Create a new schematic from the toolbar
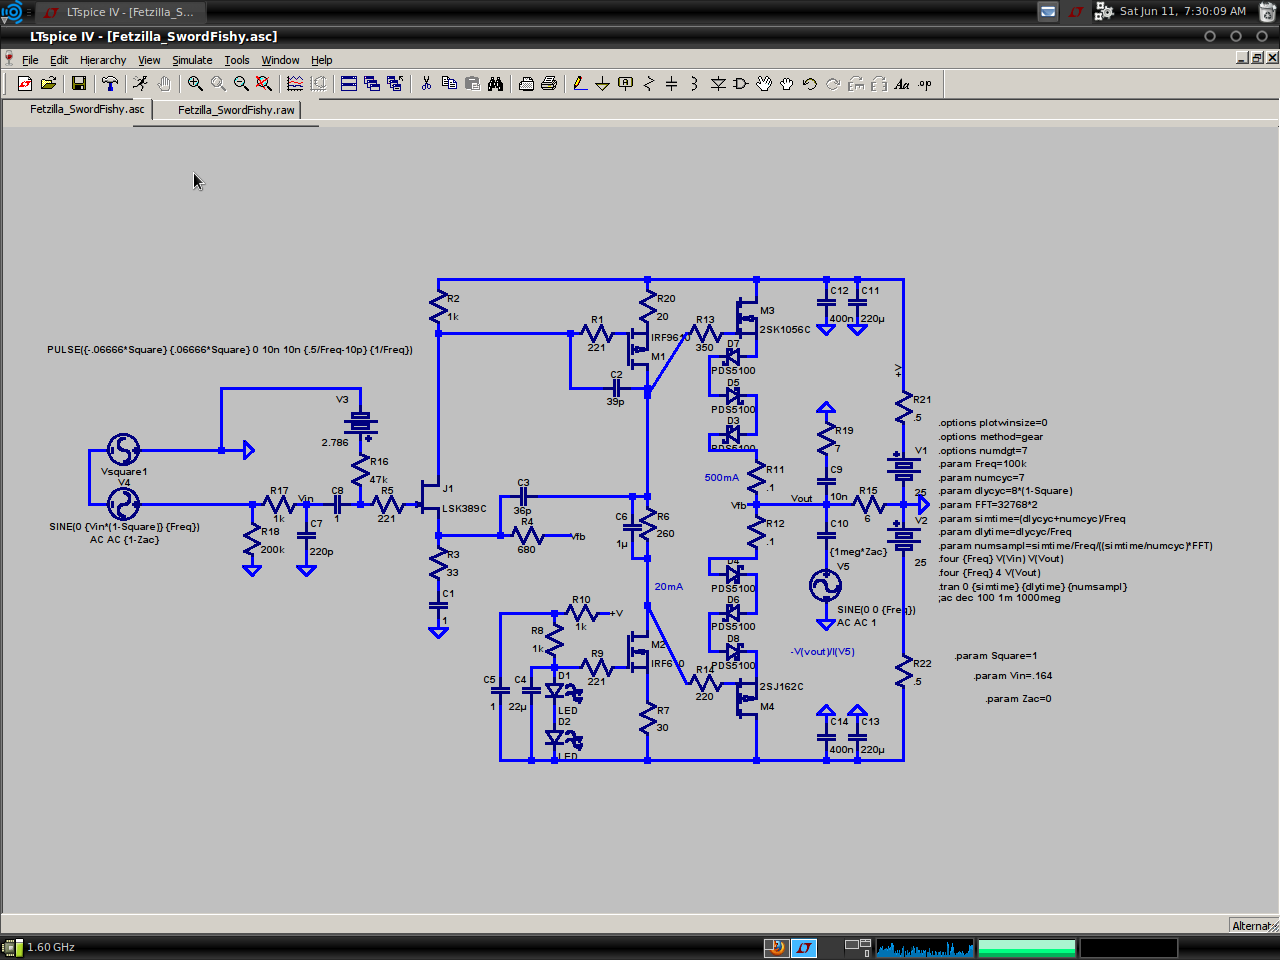The width and height of the screenshot is (1280, 960). click(25, 84)
